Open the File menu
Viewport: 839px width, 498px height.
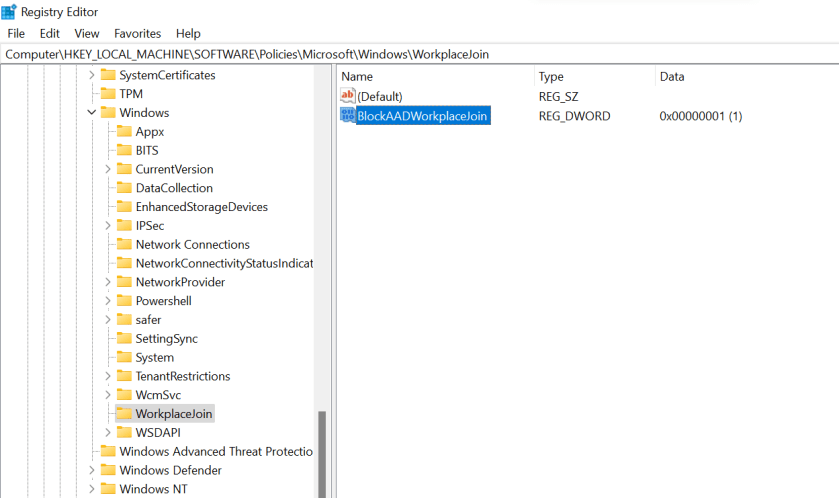(x=16, y=33)
